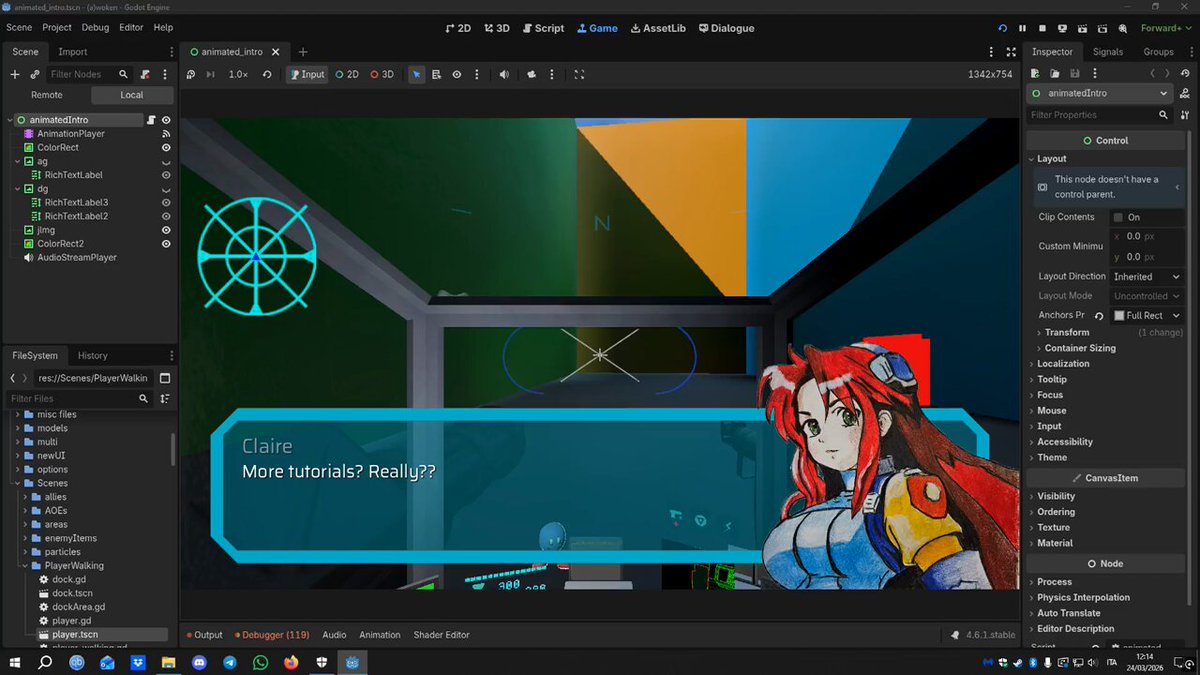The image size is (1200, 675).
Task: Switch to the Remote scene tree
Action: click(47, 95)
